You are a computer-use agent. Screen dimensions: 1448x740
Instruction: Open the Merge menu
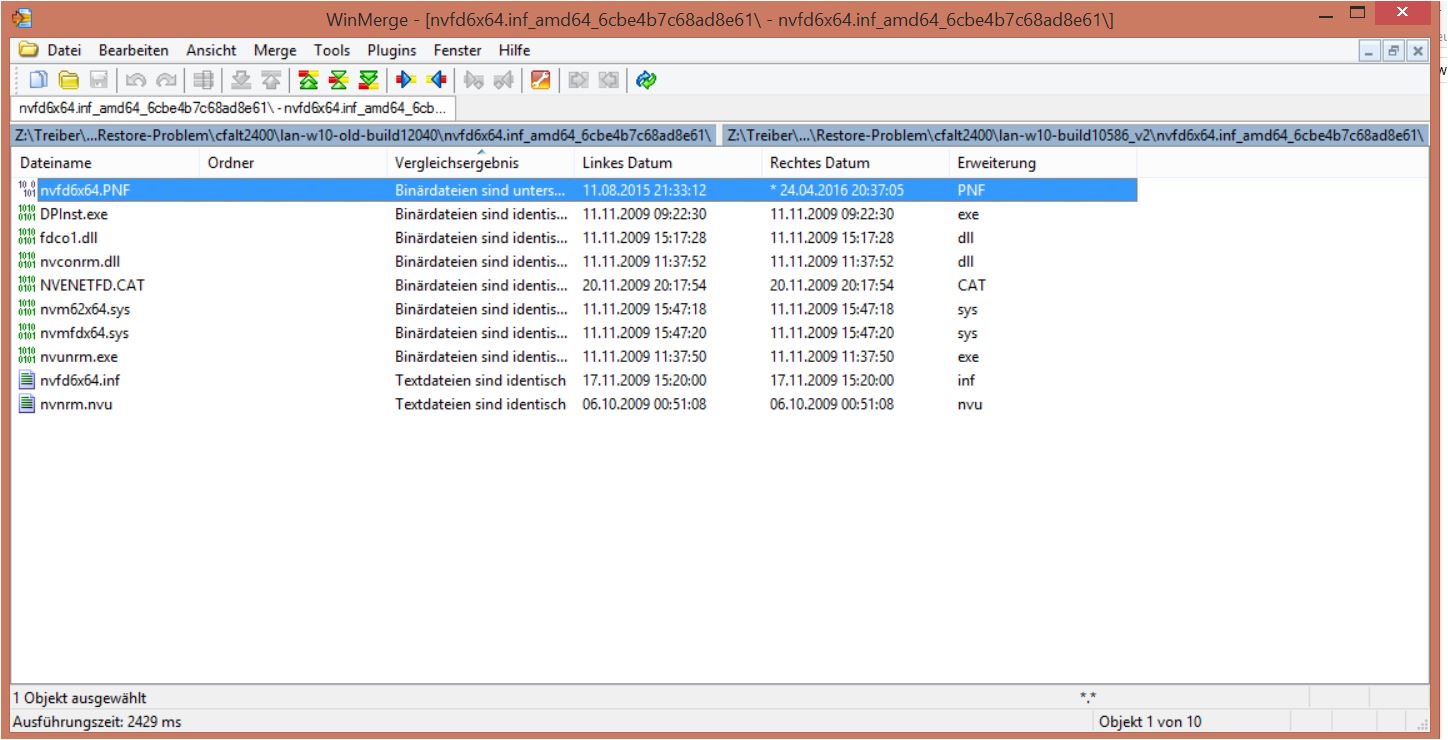(274, 50)
